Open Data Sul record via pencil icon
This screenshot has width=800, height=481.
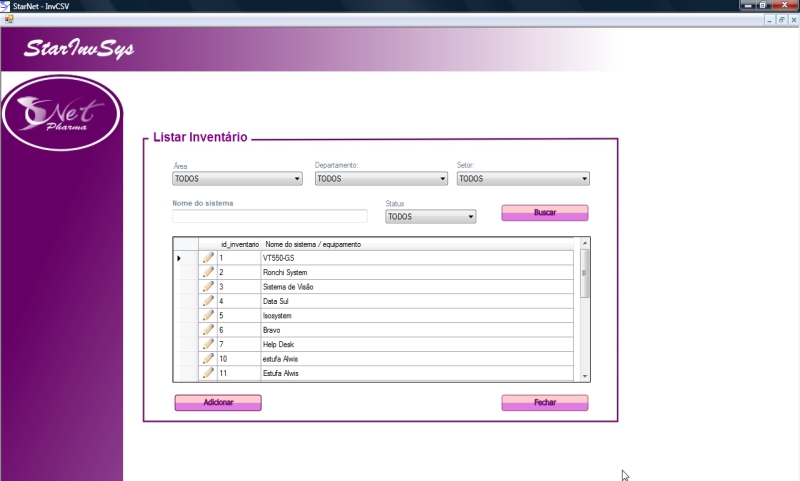208,301
